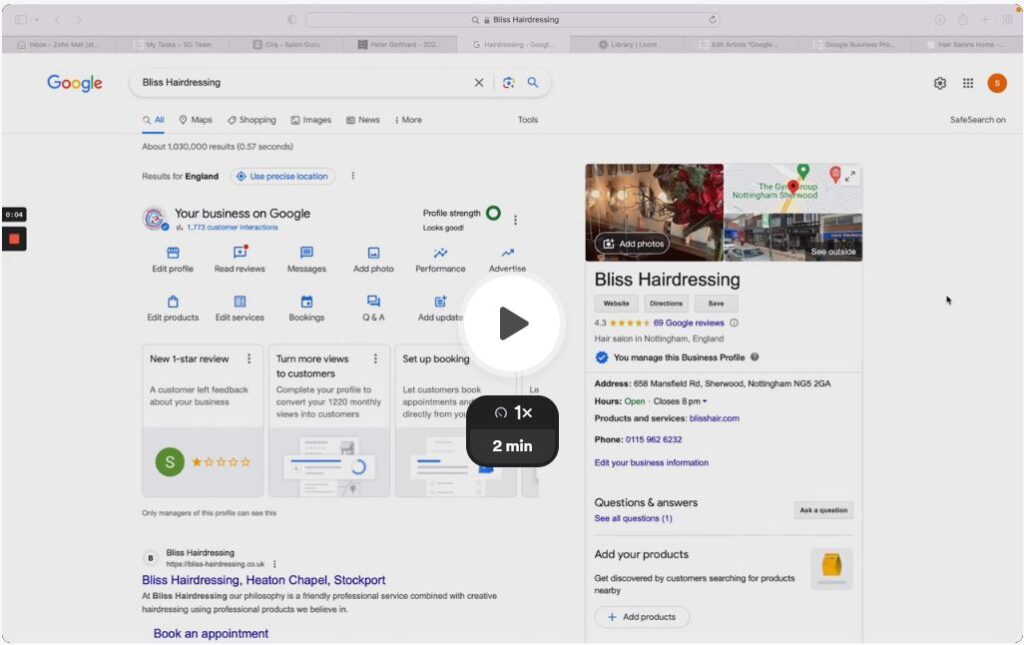The height and width of the screenshot is (645, 1024).
Task: Switch to News search tab
Action: coord(362,120)
